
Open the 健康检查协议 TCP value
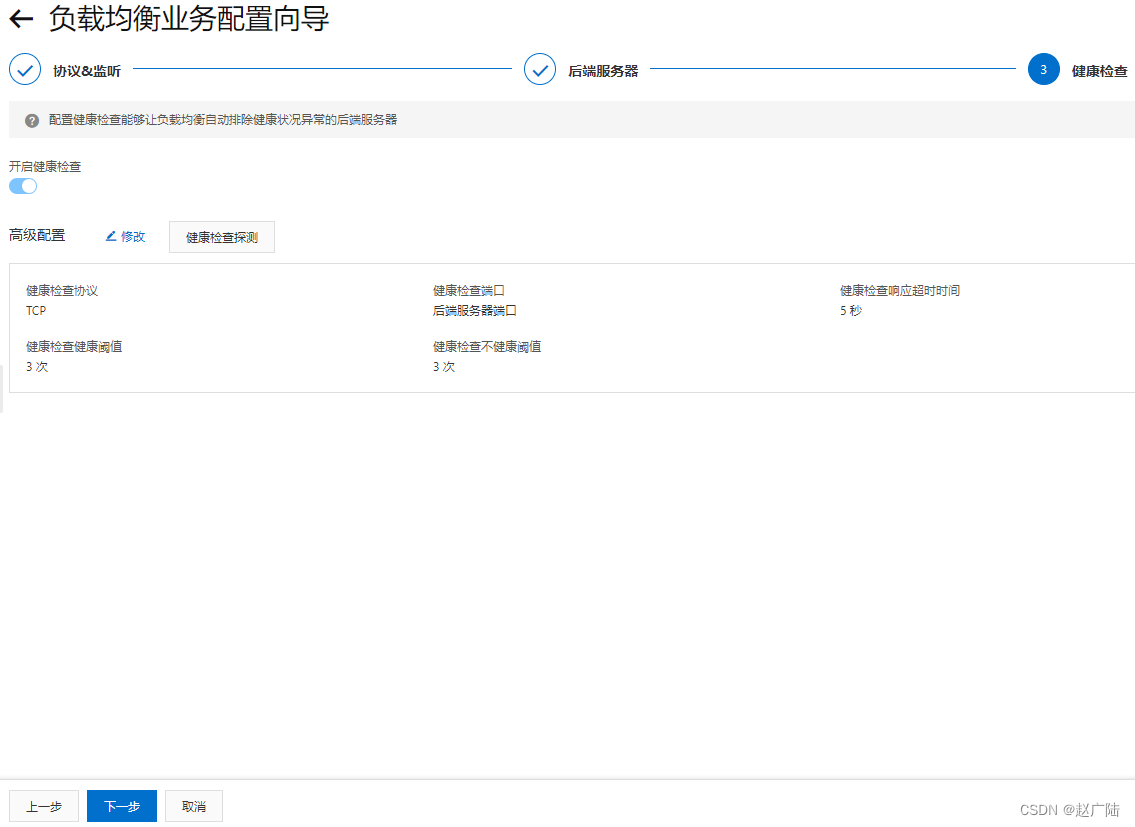[x=36, y=310]
